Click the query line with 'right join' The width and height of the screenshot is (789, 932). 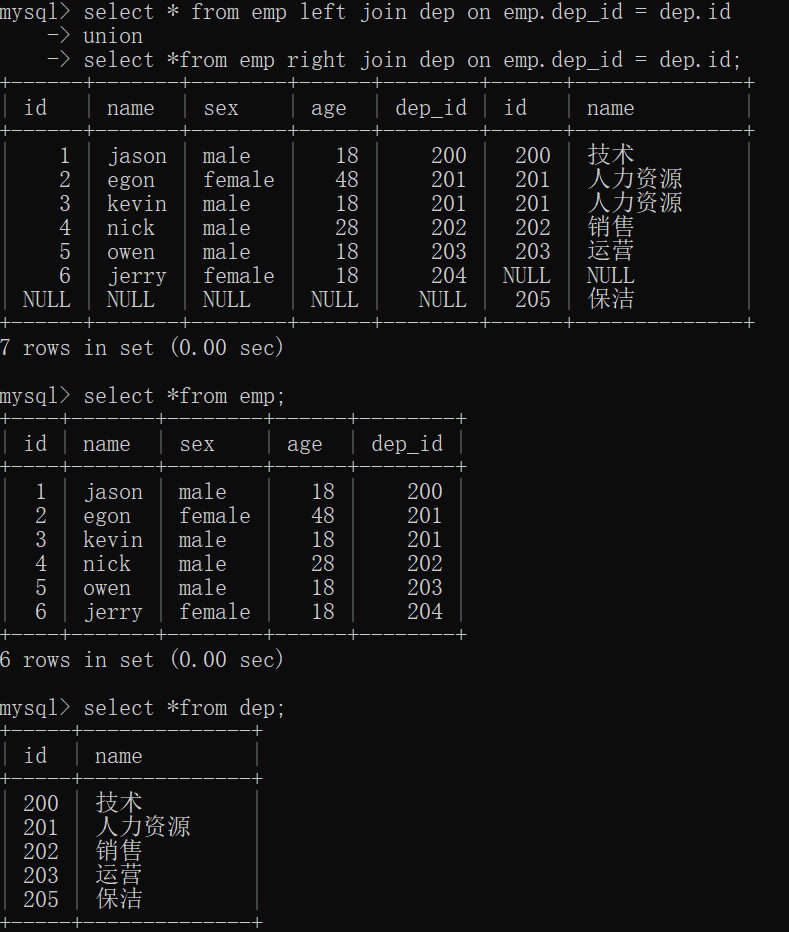(x=394, y=60)
